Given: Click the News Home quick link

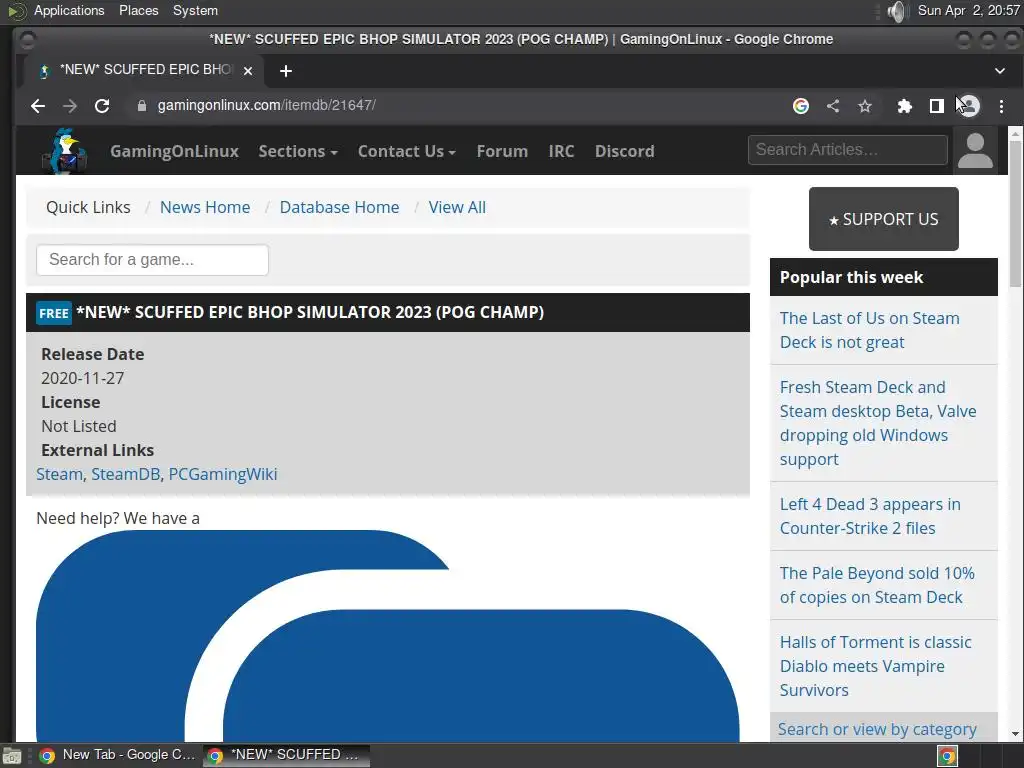Looking at the screenshot, I should [x=205, y=207].
